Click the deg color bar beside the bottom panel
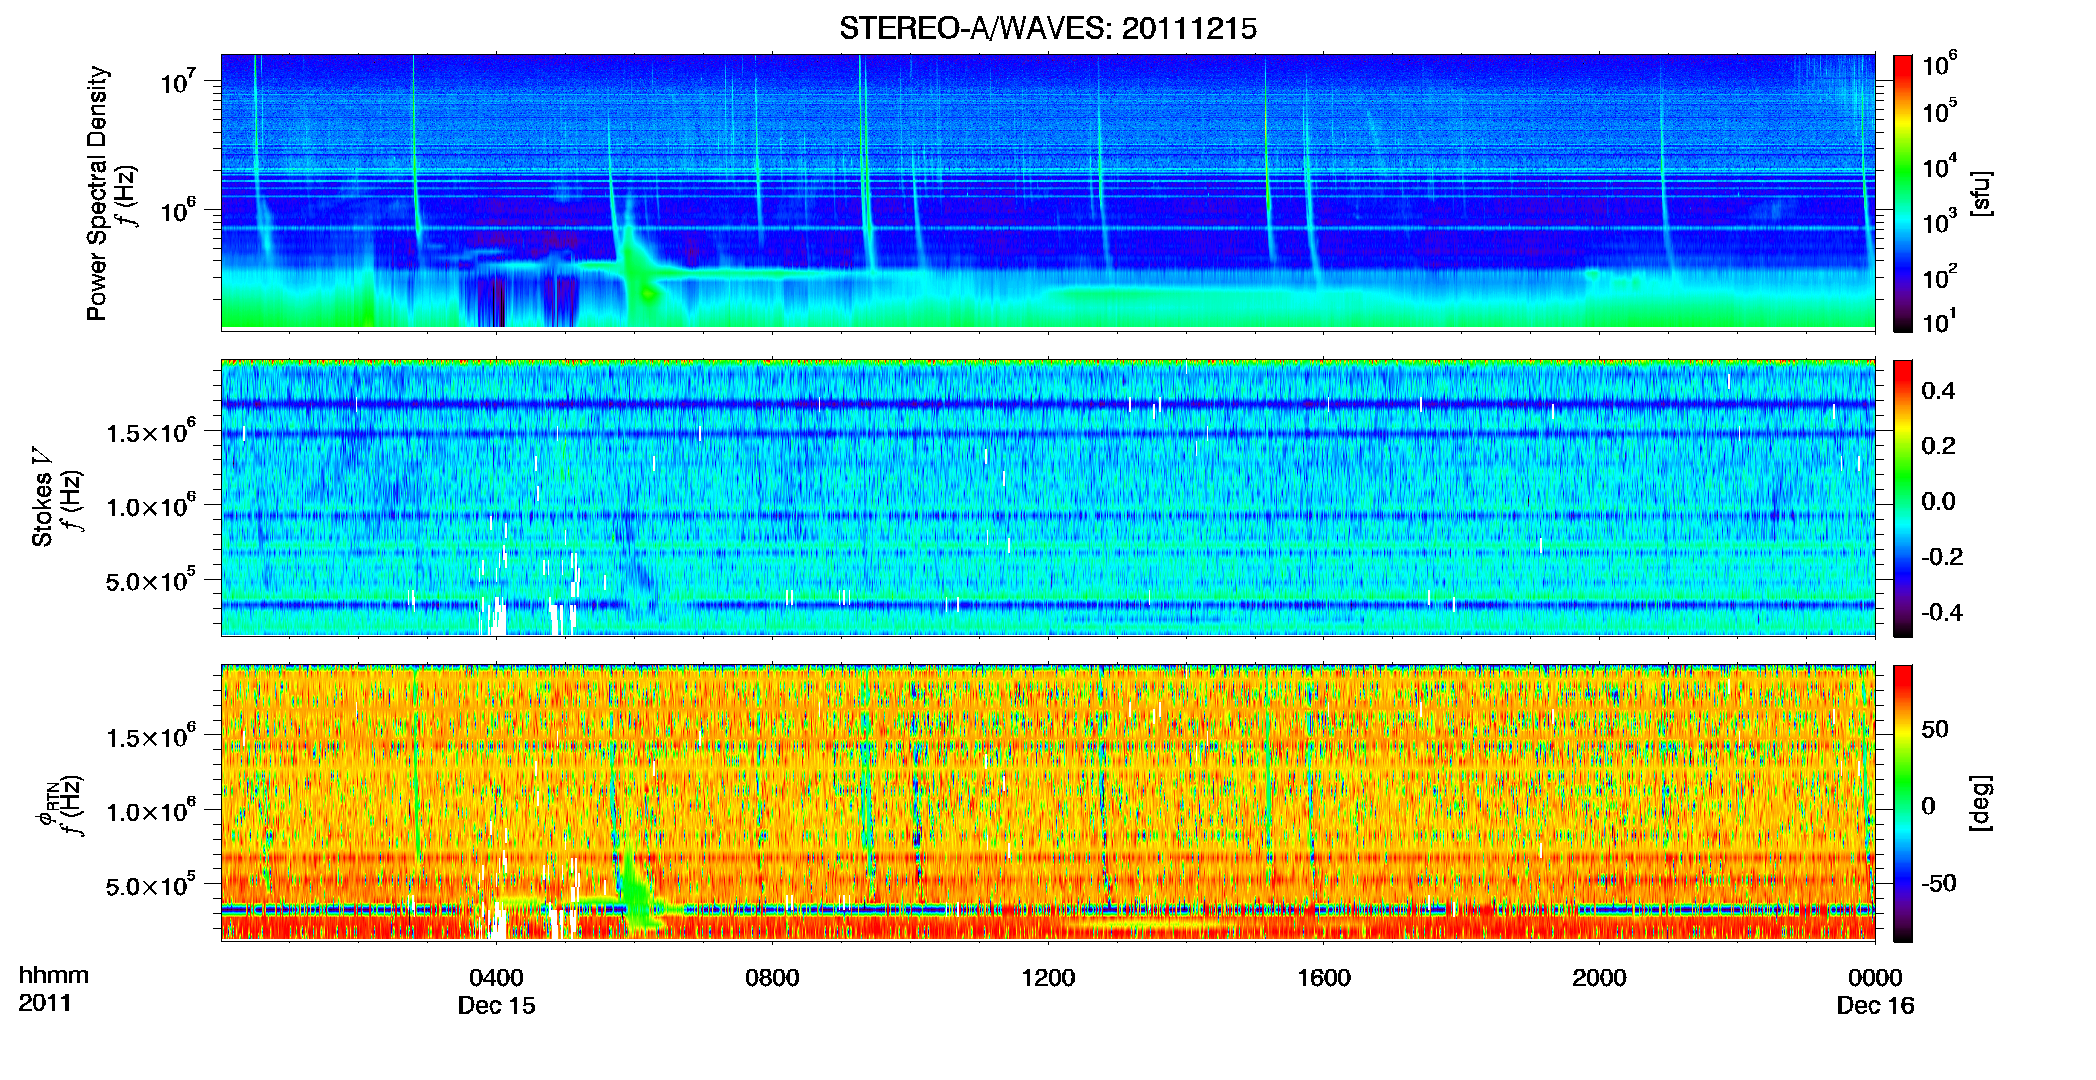Image resolution: width=2096 pixels, height=1080 pixels. 1902,803
